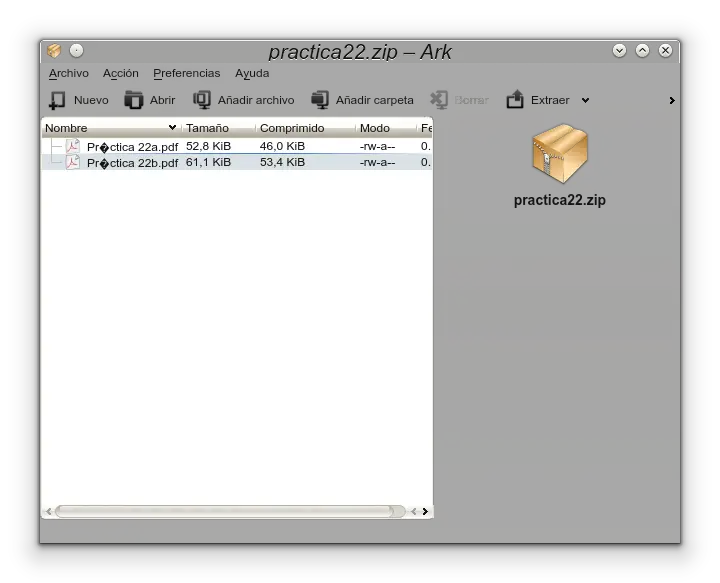Click the 53,4 KiB compressed cell
This screenshot has width=720, height=583.
pyautogui.click(x=282, y=162)
